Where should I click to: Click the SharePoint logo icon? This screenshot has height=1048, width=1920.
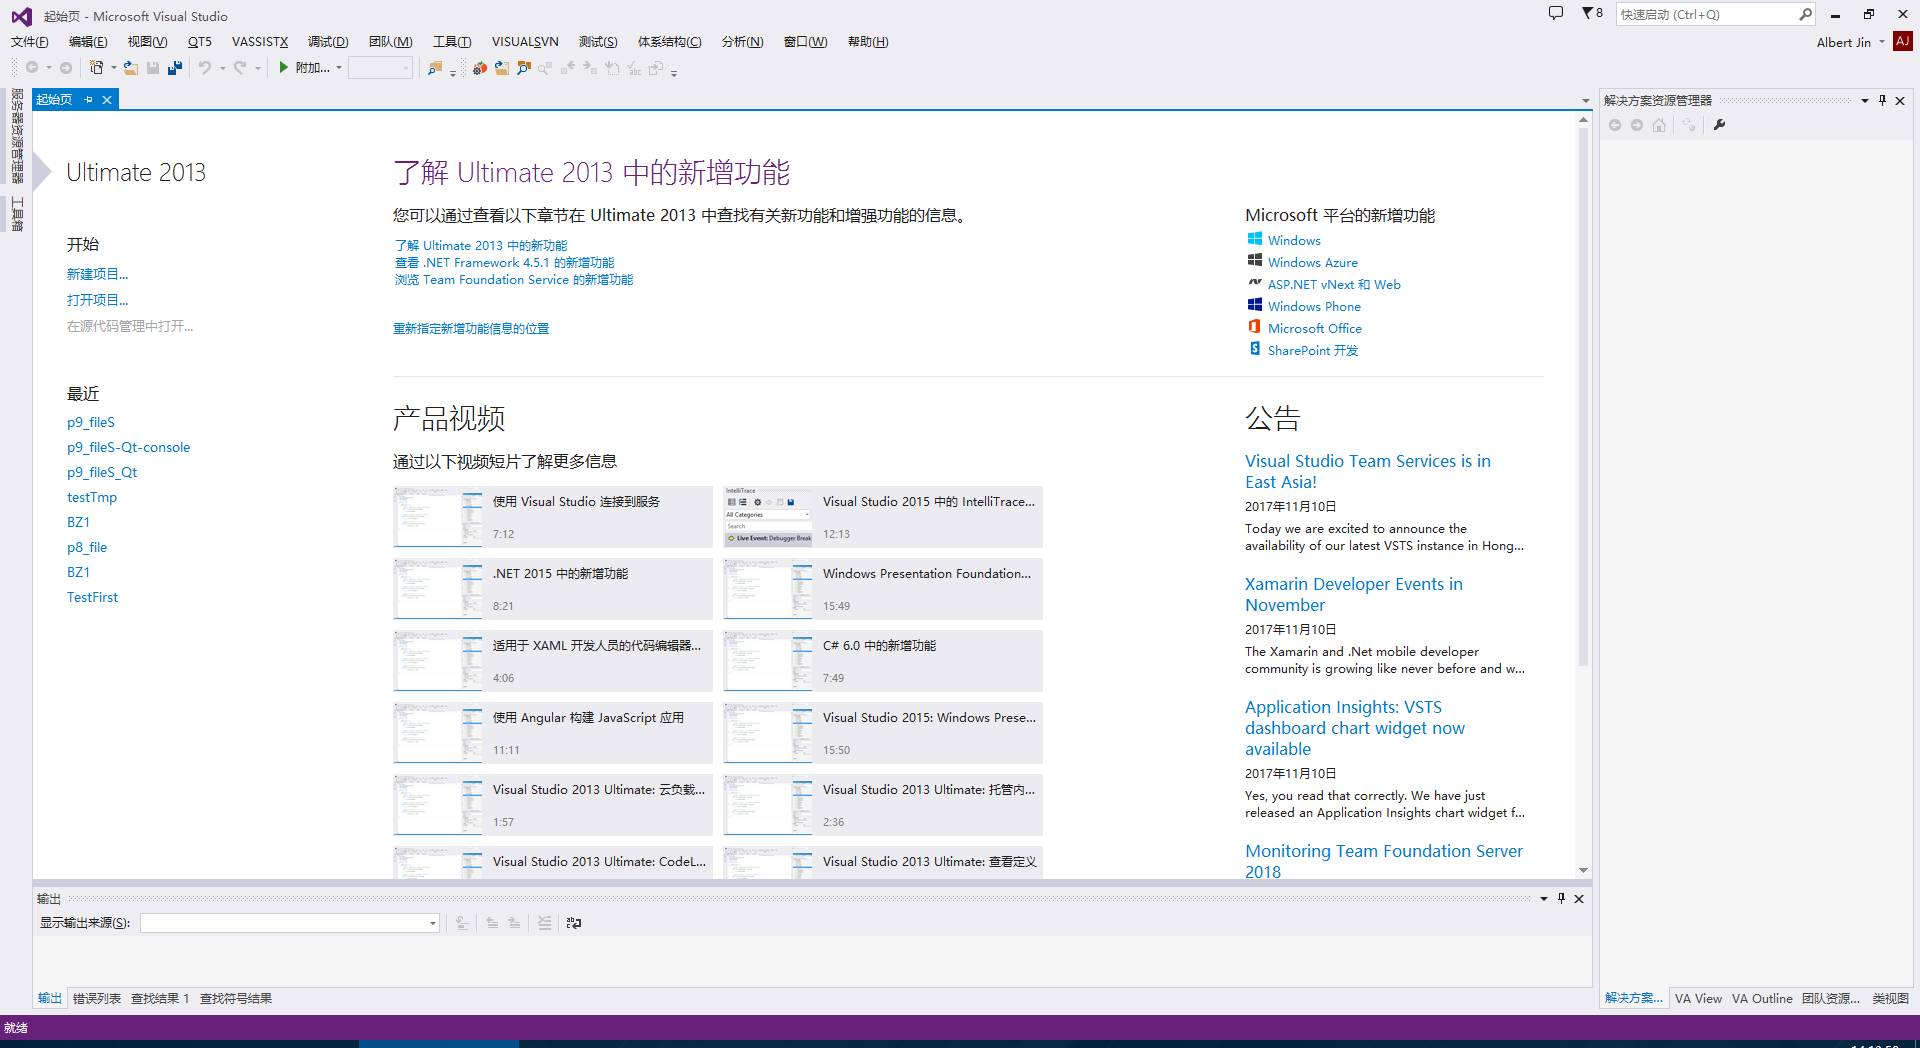1254,349
